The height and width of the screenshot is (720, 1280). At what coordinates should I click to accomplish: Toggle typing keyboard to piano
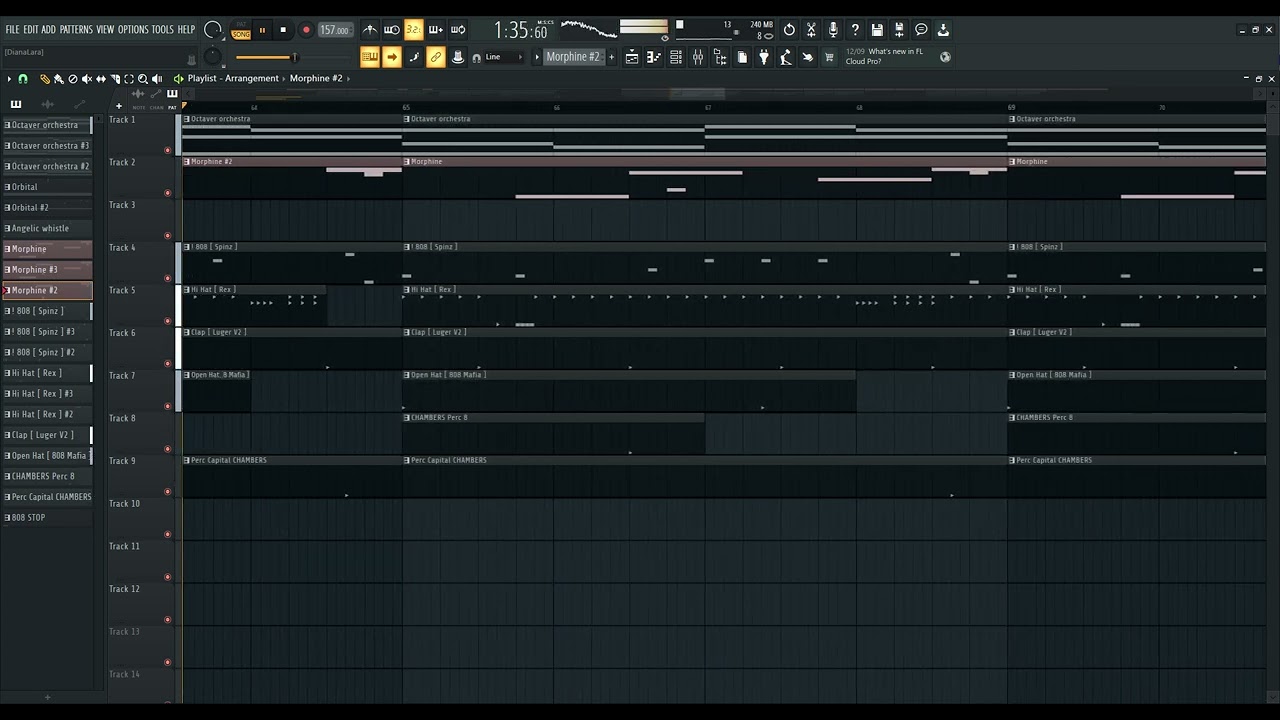tap(370, 57)
